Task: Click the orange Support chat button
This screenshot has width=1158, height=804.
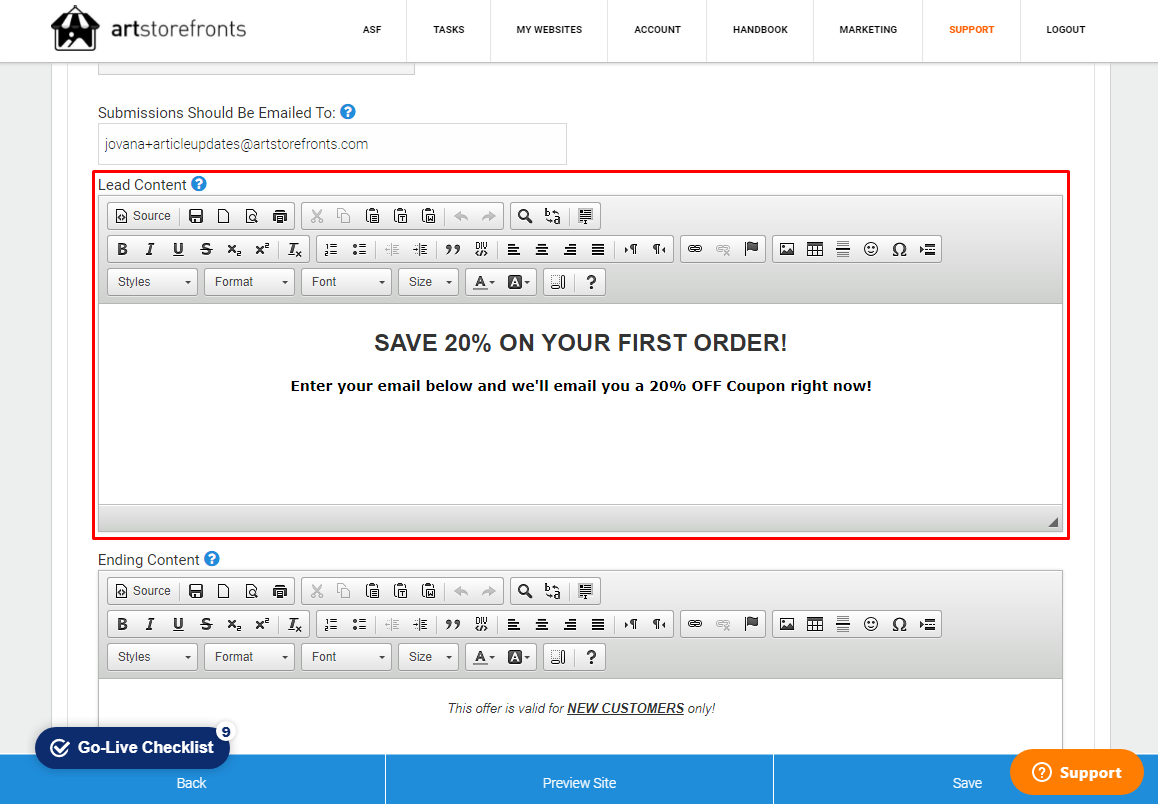Action: click(x=1077, y=772)
